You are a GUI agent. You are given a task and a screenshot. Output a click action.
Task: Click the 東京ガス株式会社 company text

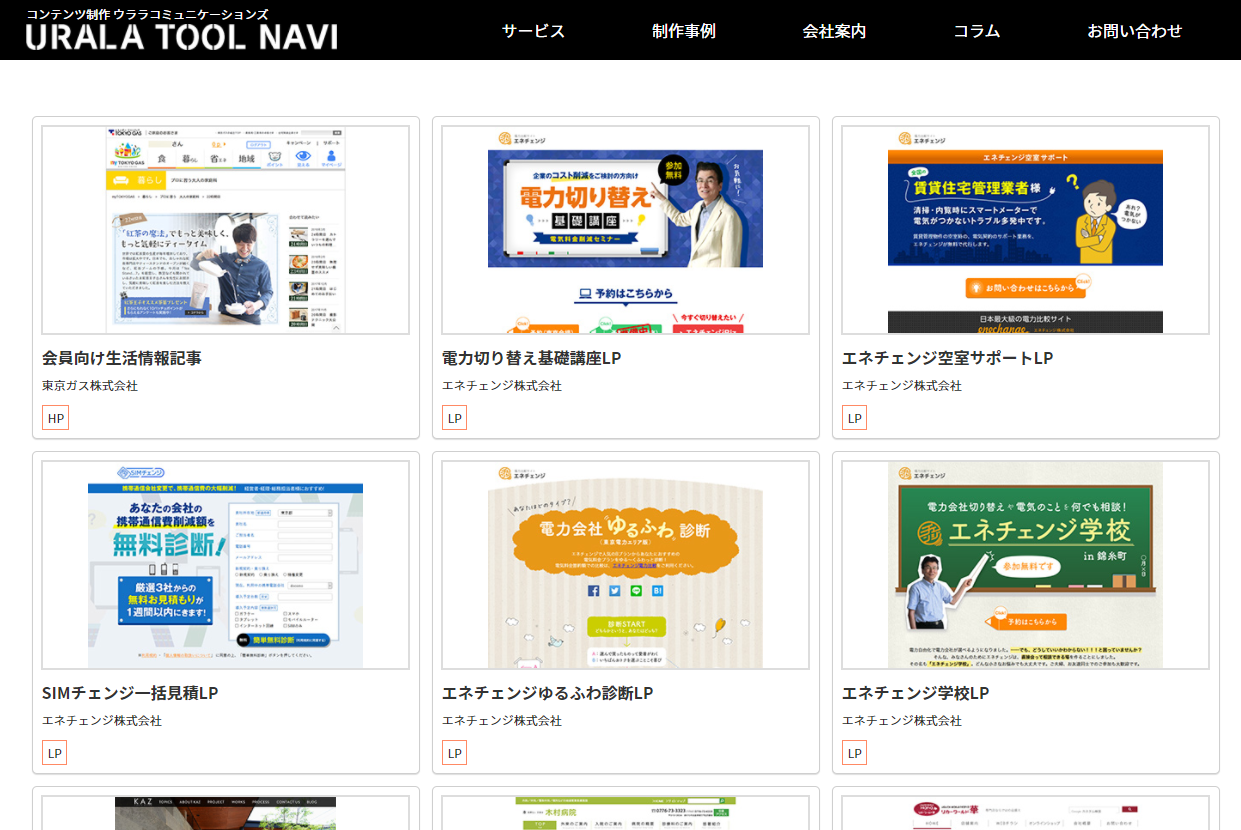click(x=90, y=386)
